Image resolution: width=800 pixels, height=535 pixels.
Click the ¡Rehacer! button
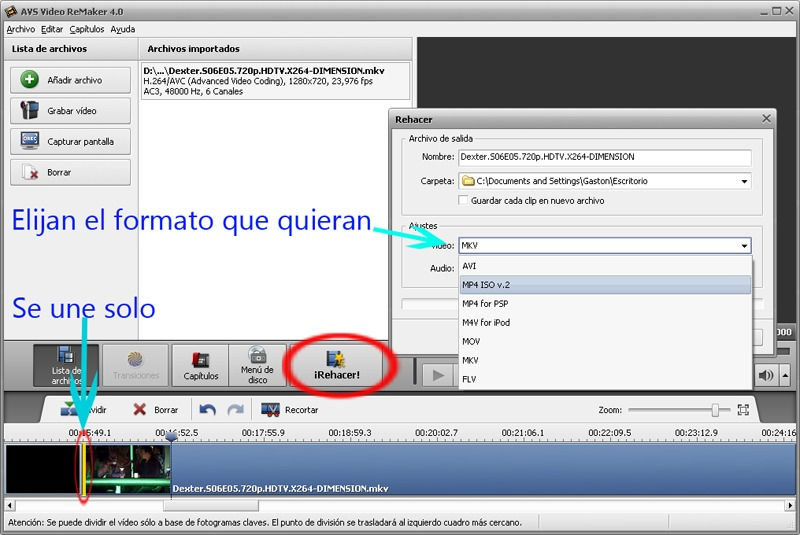pyautogui.click(x=337, y=365)
